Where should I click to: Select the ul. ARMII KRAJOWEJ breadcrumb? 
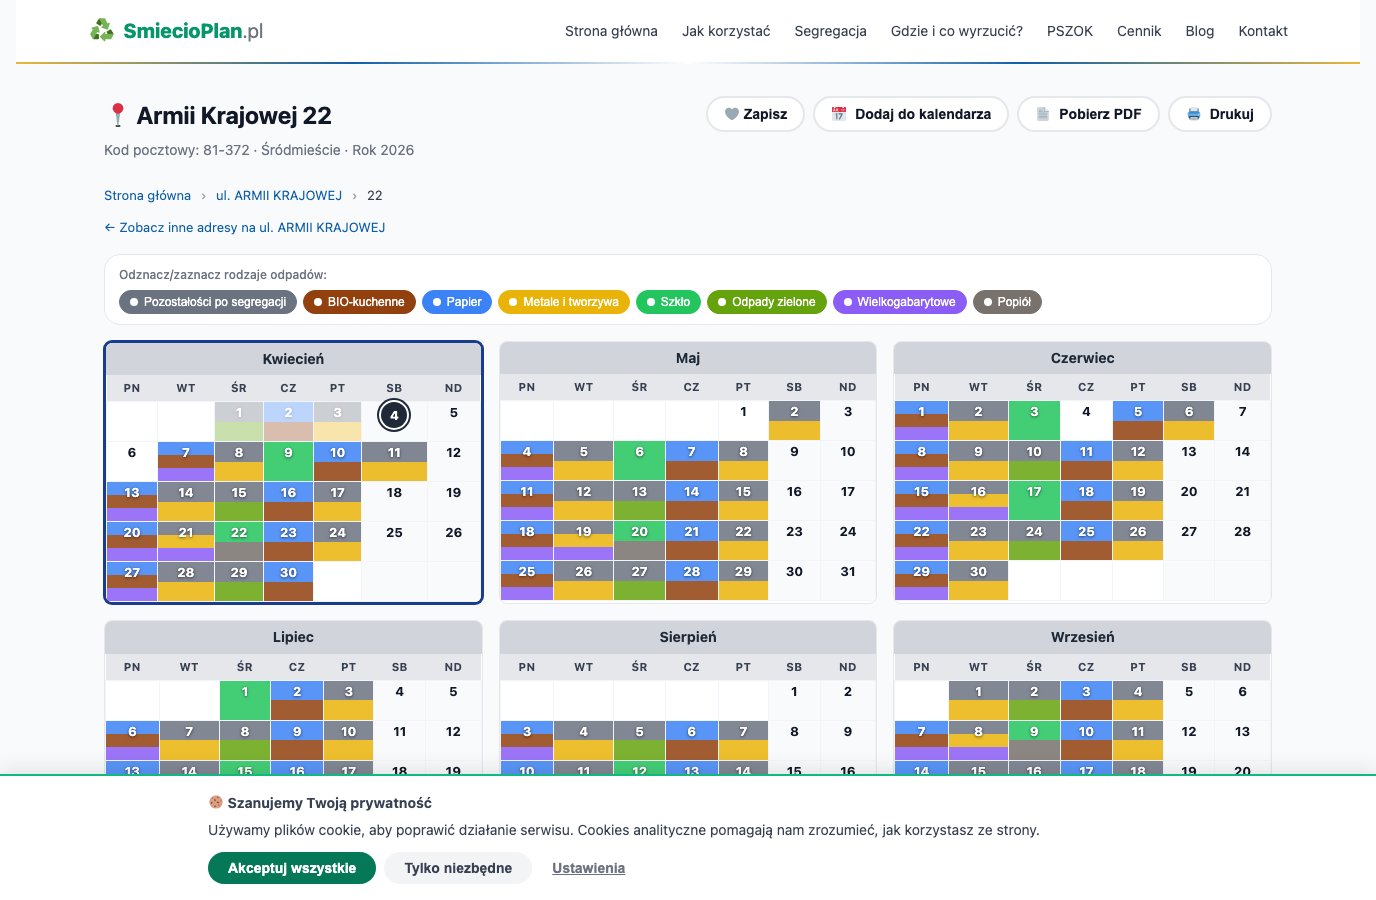tap(279, 195)
